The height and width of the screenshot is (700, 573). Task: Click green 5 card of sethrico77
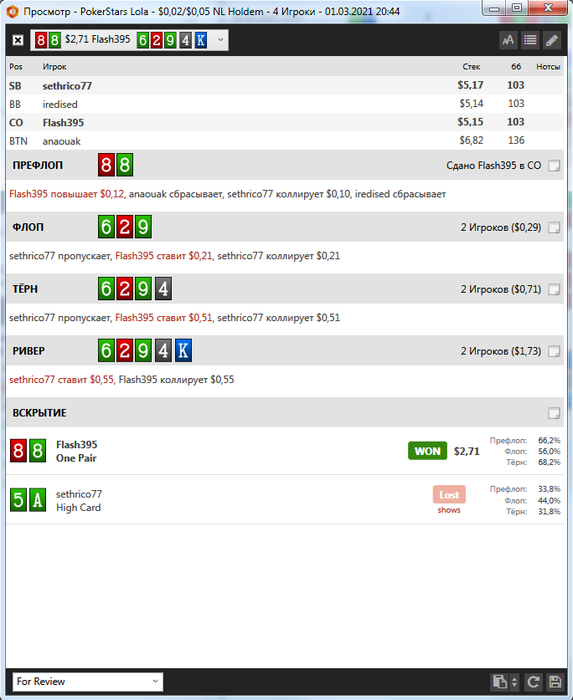(x=18, y=500)
